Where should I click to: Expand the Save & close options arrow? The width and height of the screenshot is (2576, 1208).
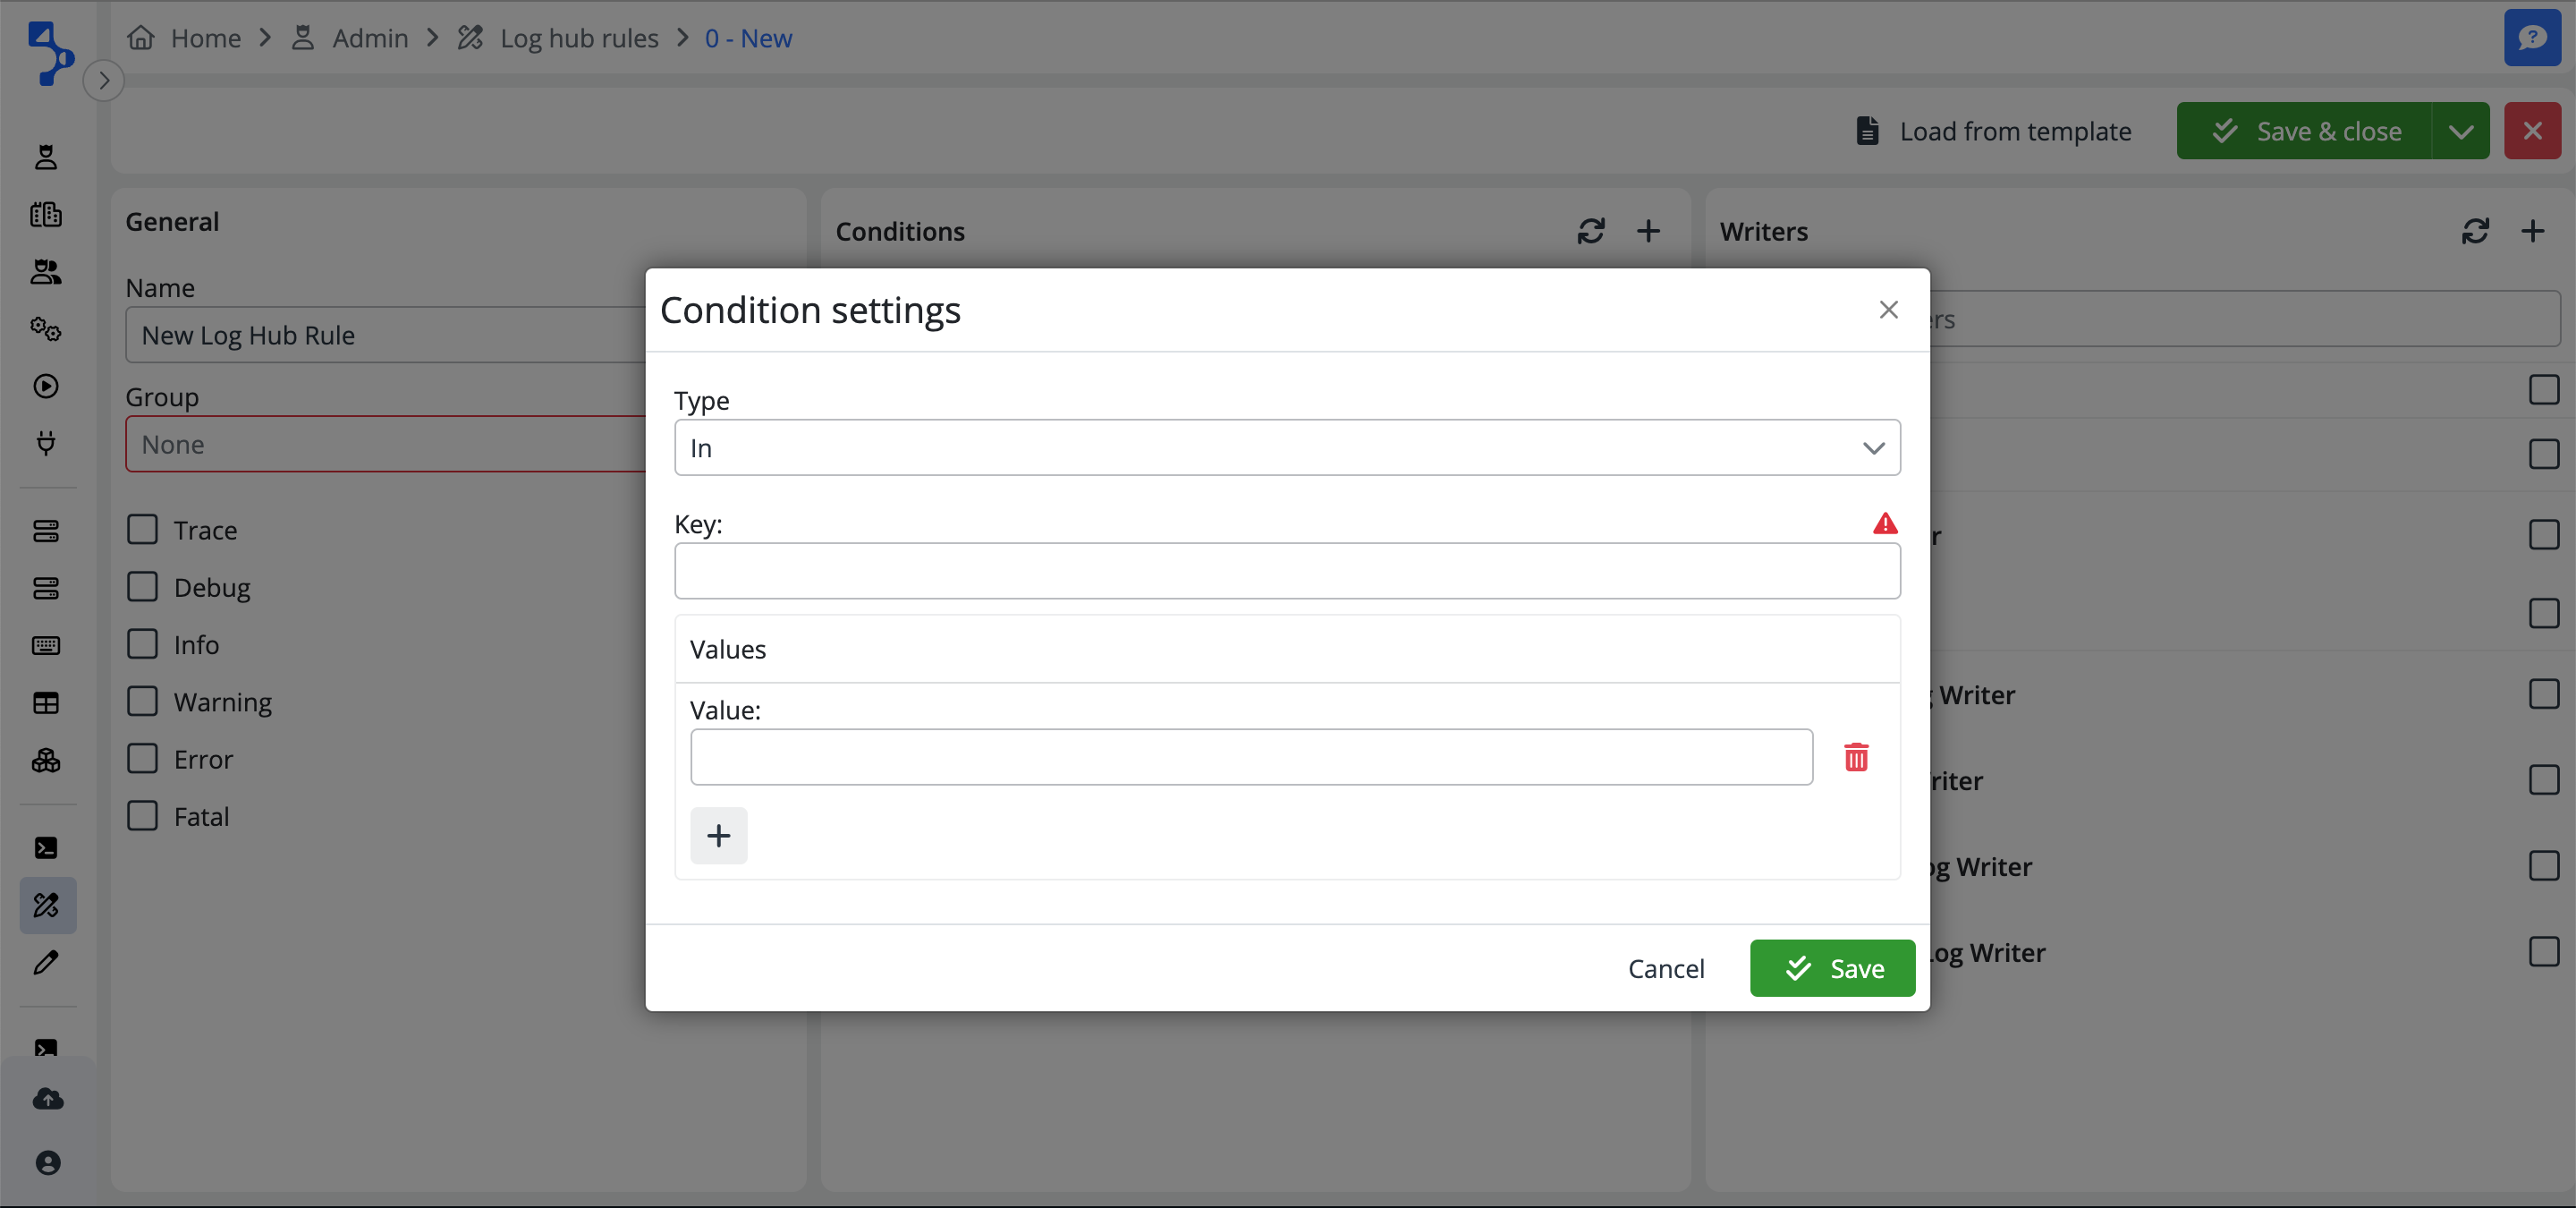pyautogui.click(x=2461, y=131)
